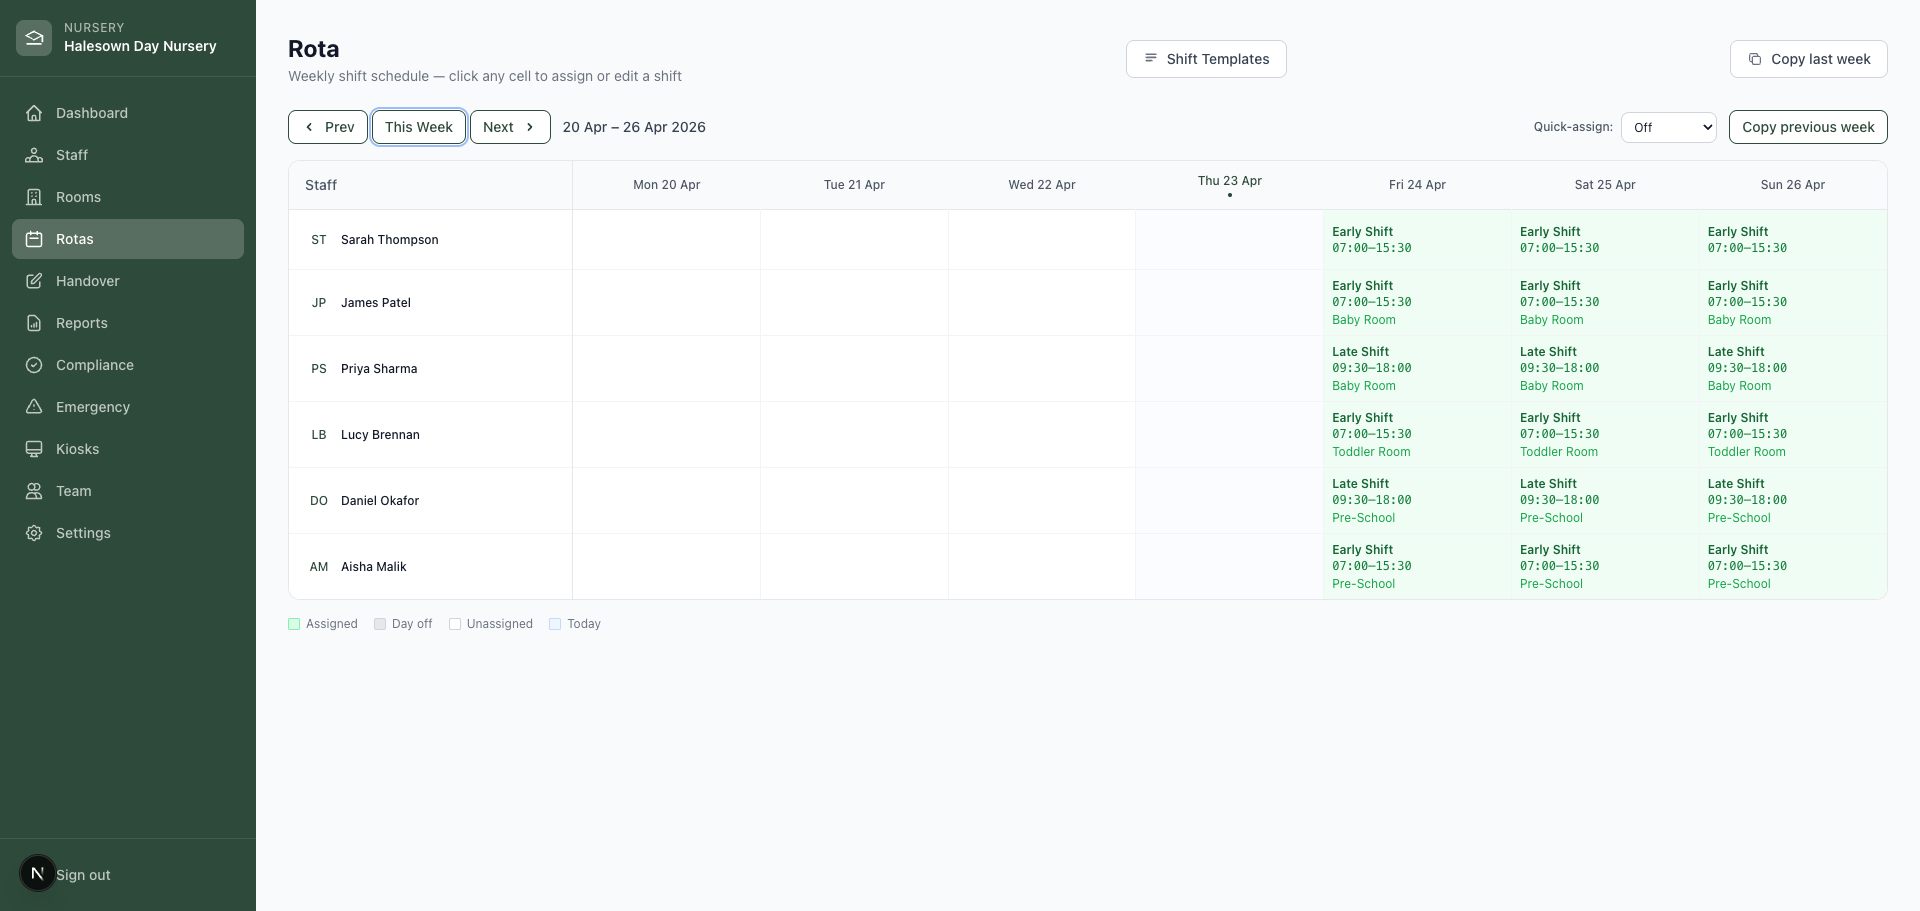Edit Priya Sharma's Sat 25 Apr Late Shift
Image resolution: width=1920 pixels, height=911 pixels.
1605,369
